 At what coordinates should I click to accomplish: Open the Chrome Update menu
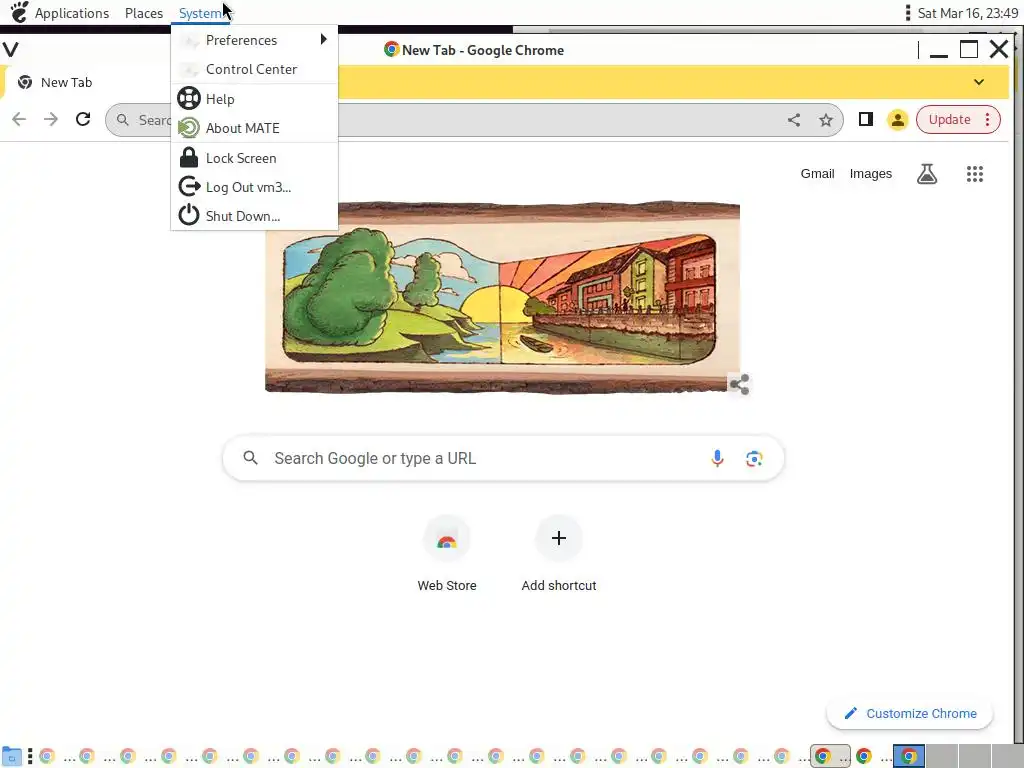[x=958, y=120]
